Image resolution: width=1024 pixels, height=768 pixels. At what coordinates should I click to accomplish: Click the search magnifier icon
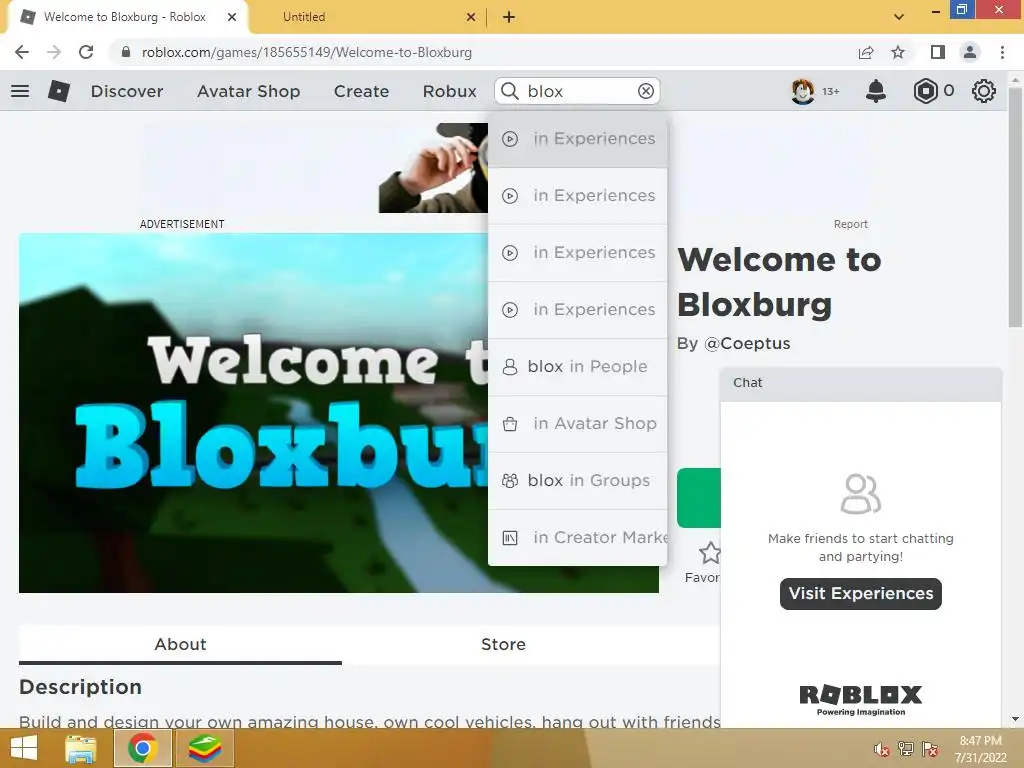coord(510,91)
